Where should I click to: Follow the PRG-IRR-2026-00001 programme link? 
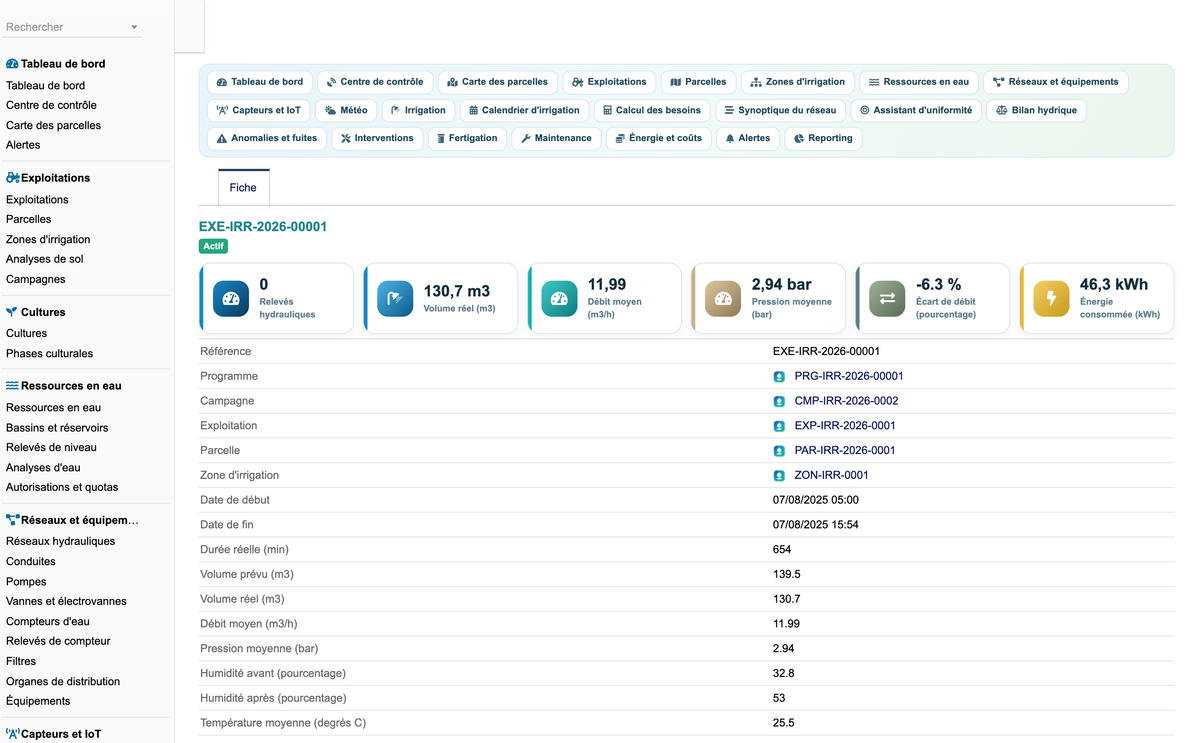[849, 377]
